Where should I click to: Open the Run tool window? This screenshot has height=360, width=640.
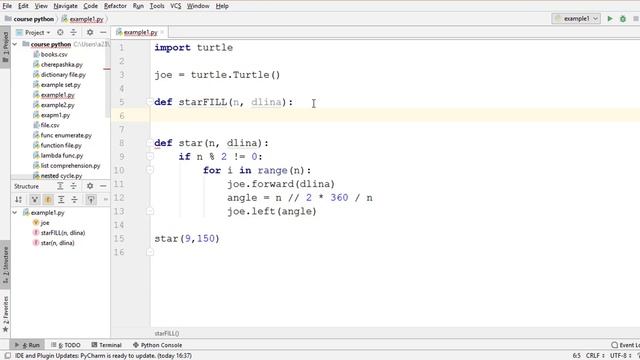(x=27, y=345)
